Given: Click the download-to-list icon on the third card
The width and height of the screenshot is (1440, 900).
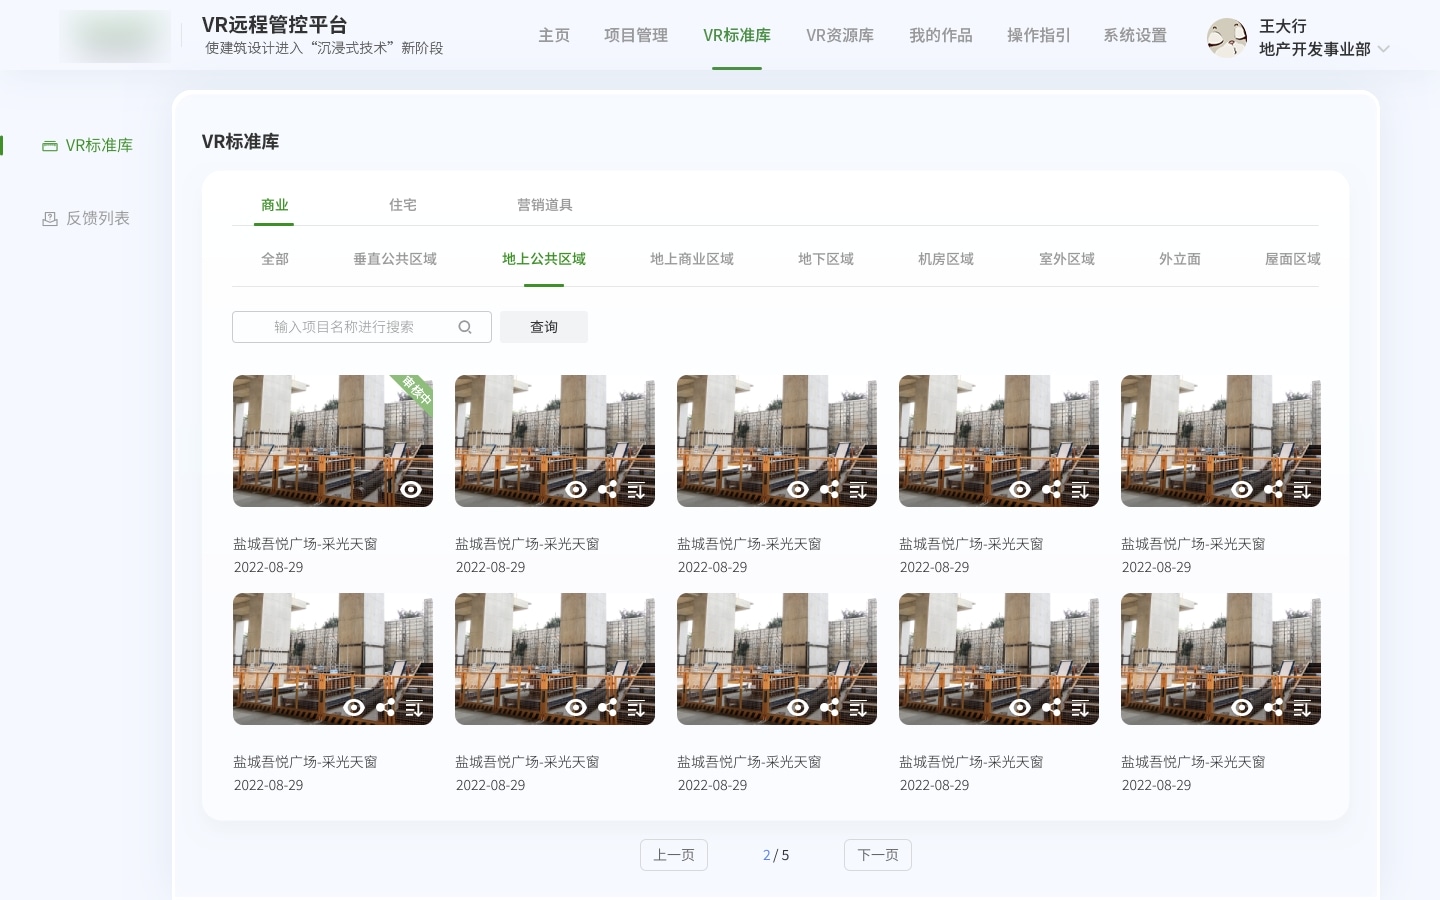Looking at the screenshot, I should click(858, 491).
